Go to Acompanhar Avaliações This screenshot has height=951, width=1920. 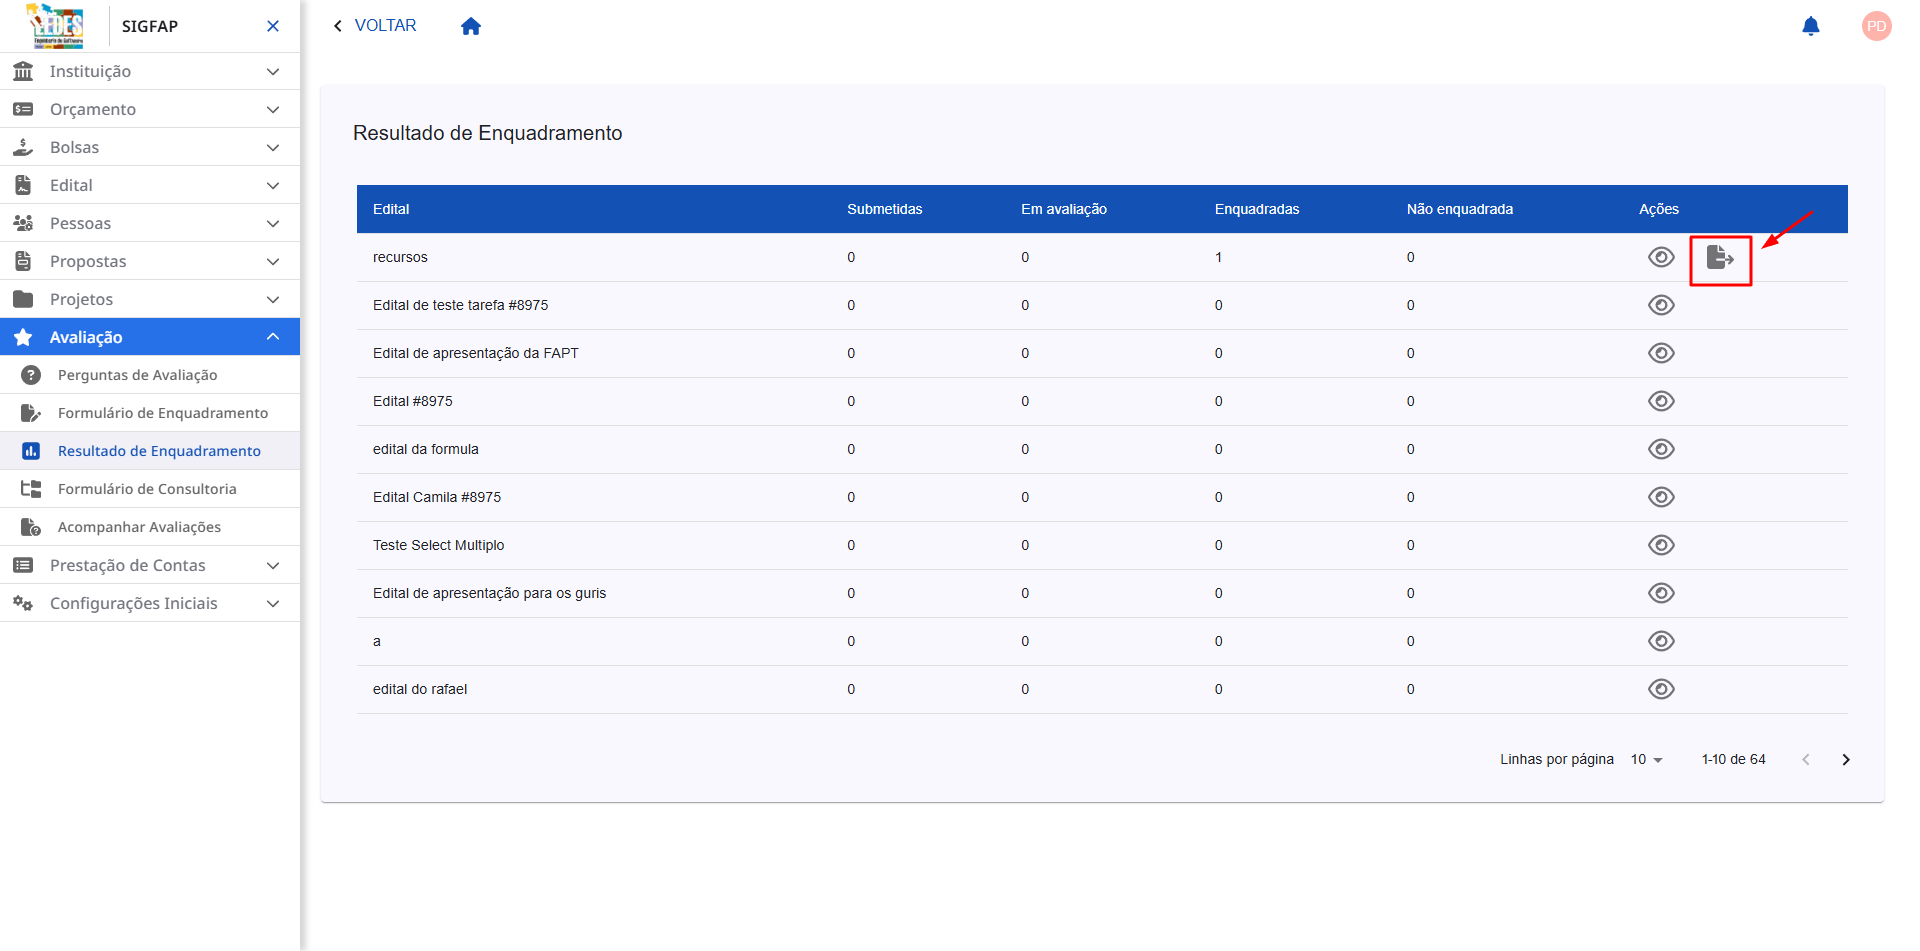pos(139,528)
